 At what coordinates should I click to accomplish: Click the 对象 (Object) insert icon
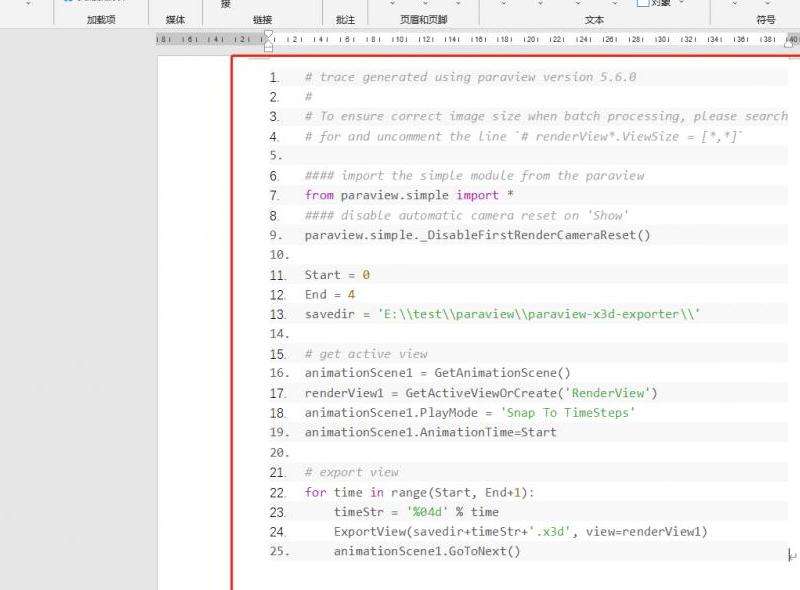point(642,3)
